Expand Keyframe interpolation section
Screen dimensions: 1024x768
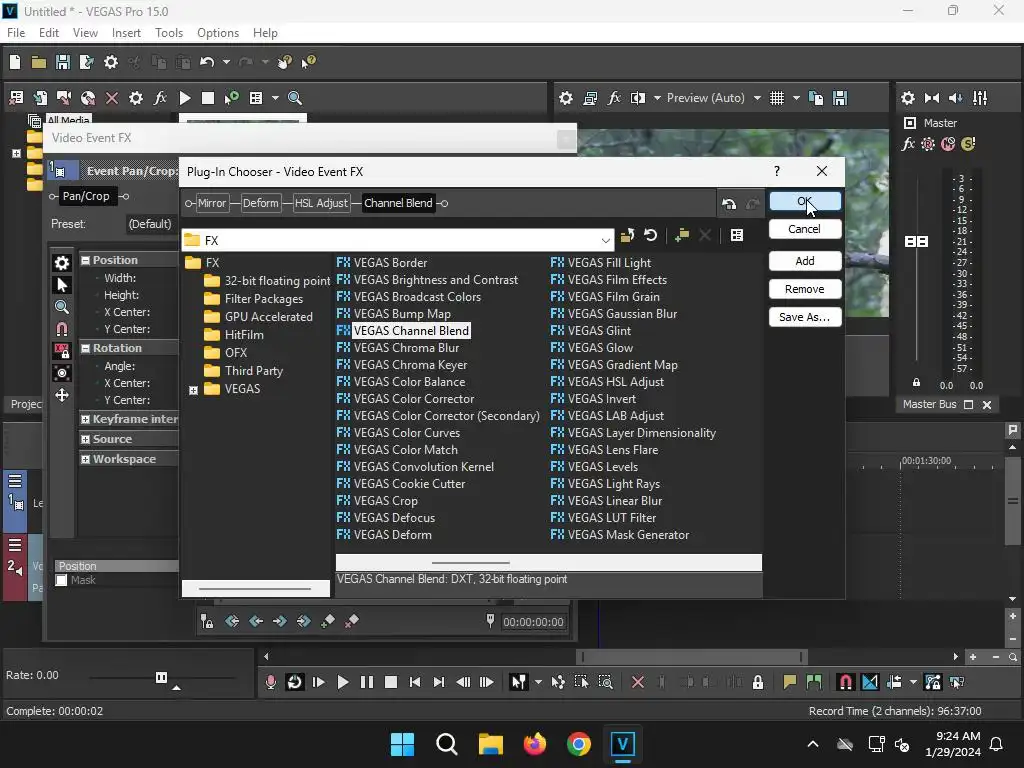coord(85,419)
